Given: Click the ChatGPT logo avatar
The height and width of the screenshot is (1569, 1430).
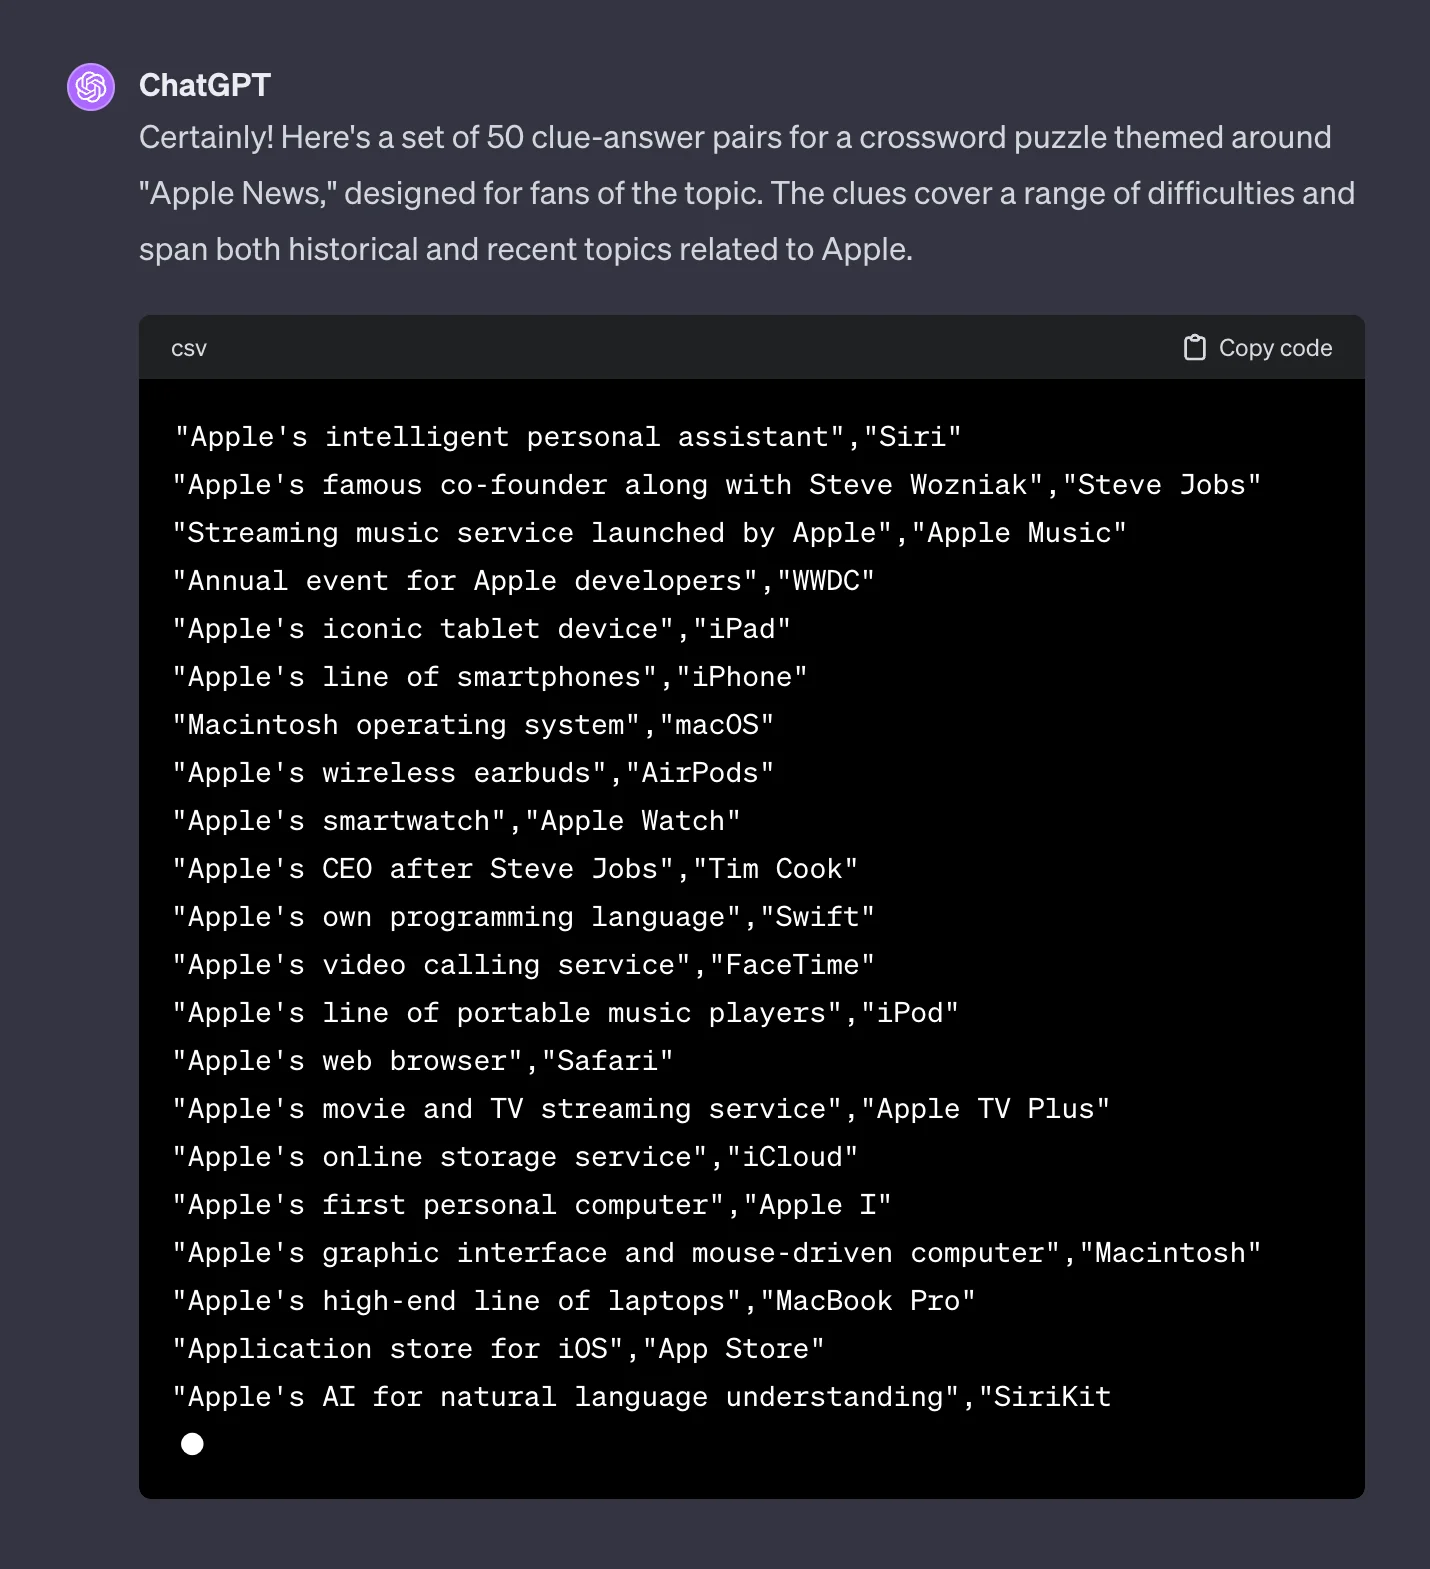Looking at the screenshot, I should [91, 87].
